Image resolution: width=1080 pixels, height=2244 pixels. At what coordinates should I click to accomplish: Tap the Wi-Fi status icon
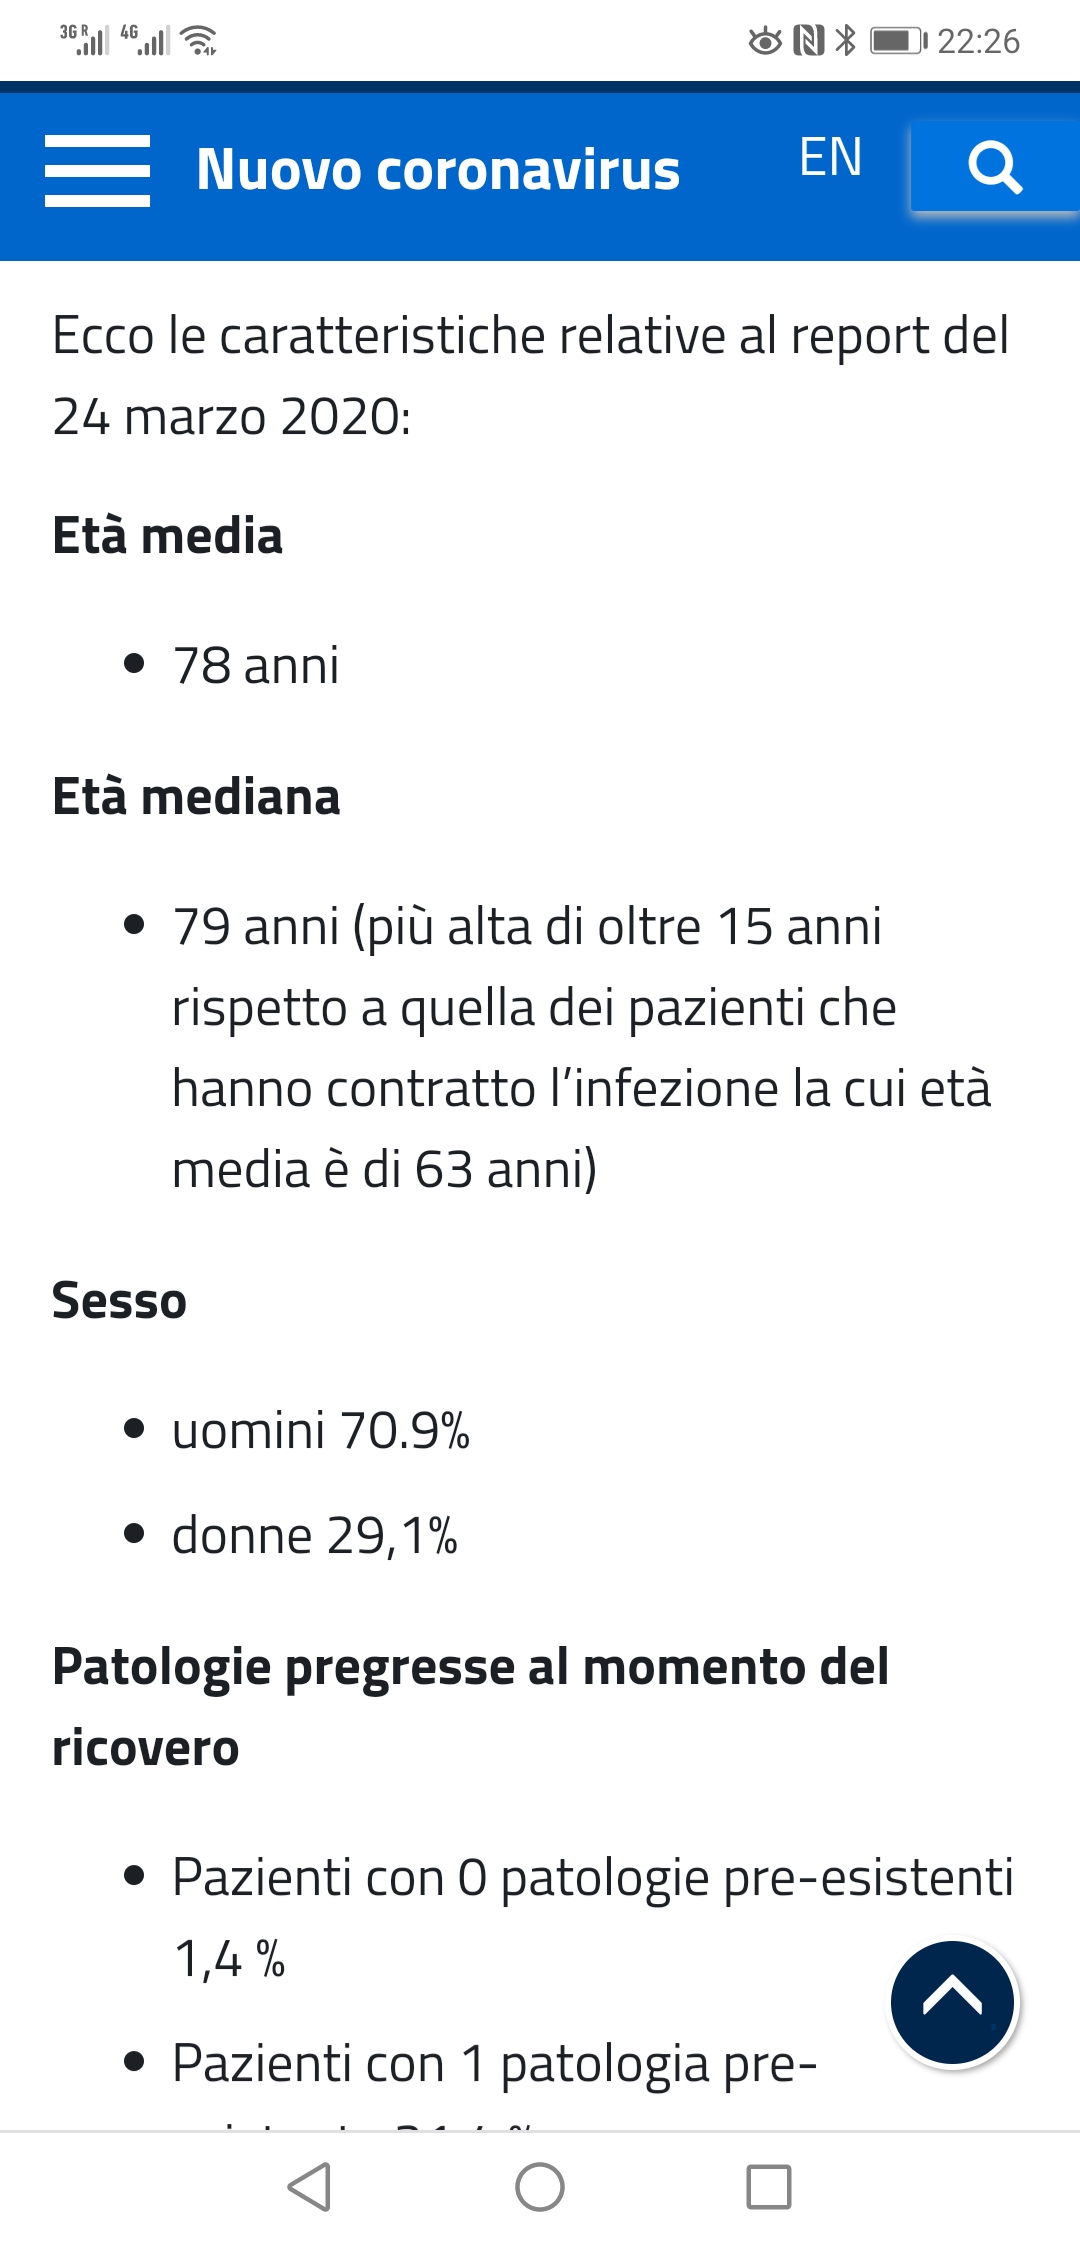pos(201,41)
